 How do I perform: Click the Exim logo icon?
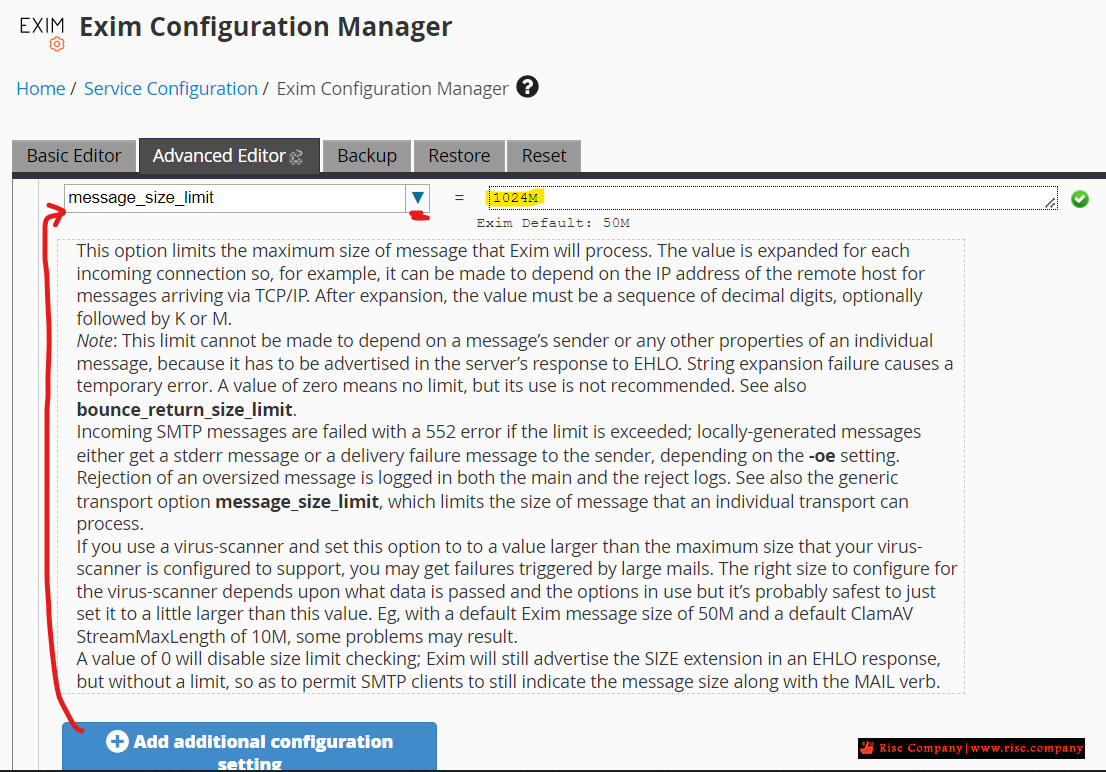42,33
